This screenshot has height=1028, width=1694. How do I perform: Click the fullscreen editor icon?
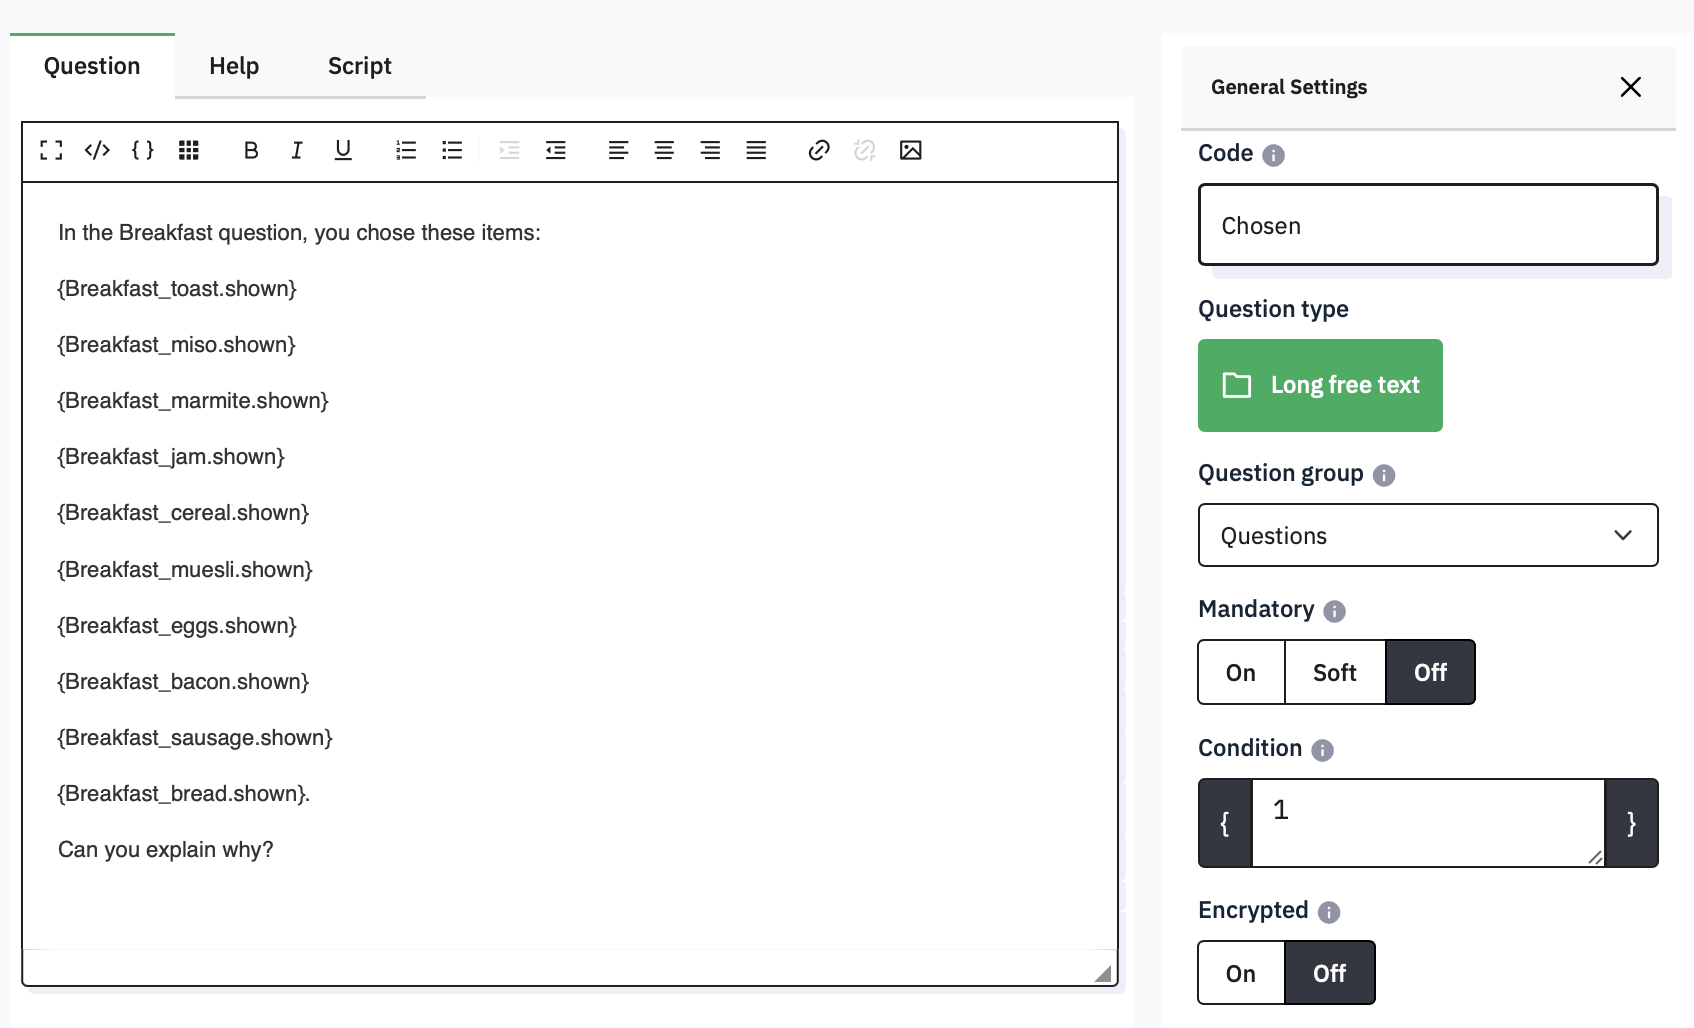[x=51, y=150]
